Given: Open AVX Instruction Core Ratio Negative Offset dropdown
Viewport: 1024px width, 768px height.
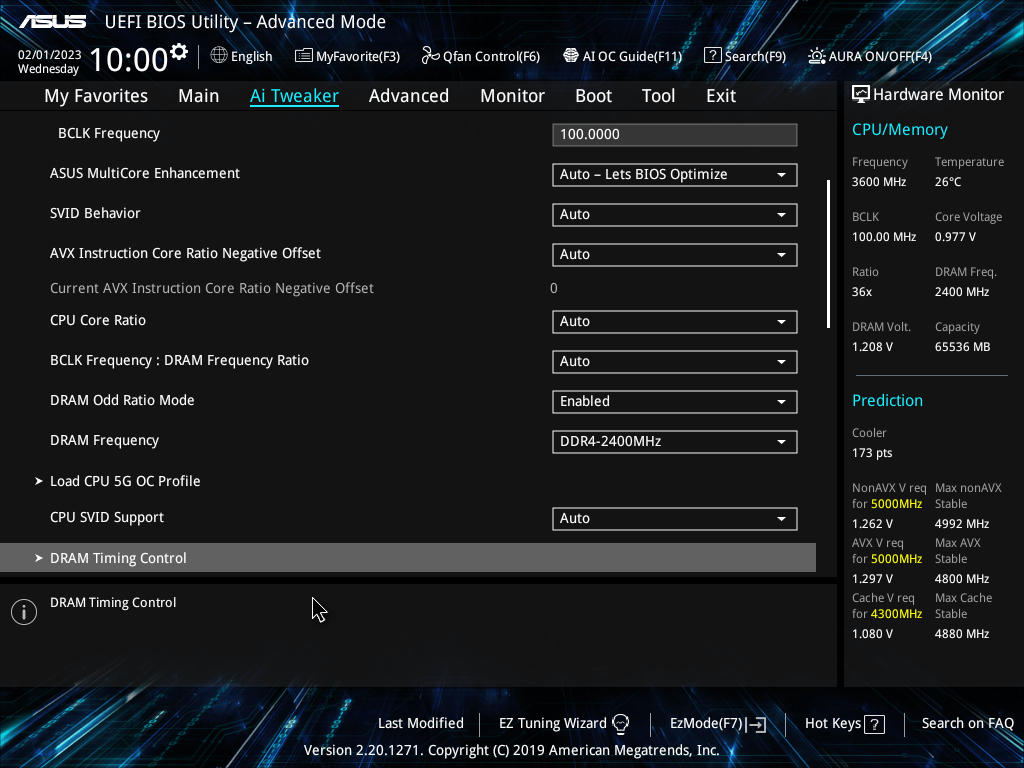Looking at the screenshot, I should pos(675,255).
